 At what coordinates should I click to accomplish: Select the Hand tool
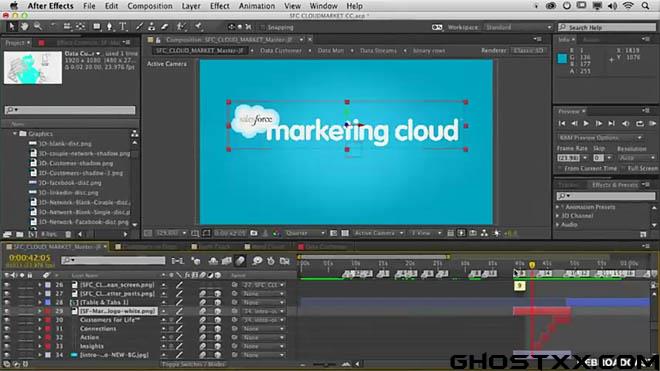point(24,27)
